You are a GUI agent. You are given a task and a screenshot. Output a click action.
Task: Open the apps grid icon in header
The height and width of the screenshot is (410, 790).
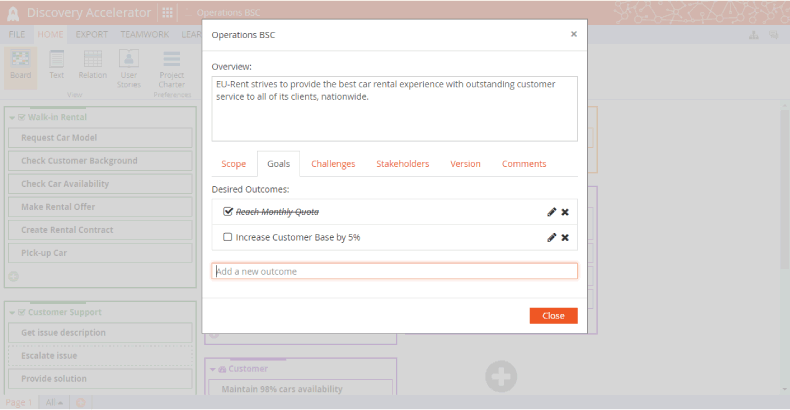(167, 13)
